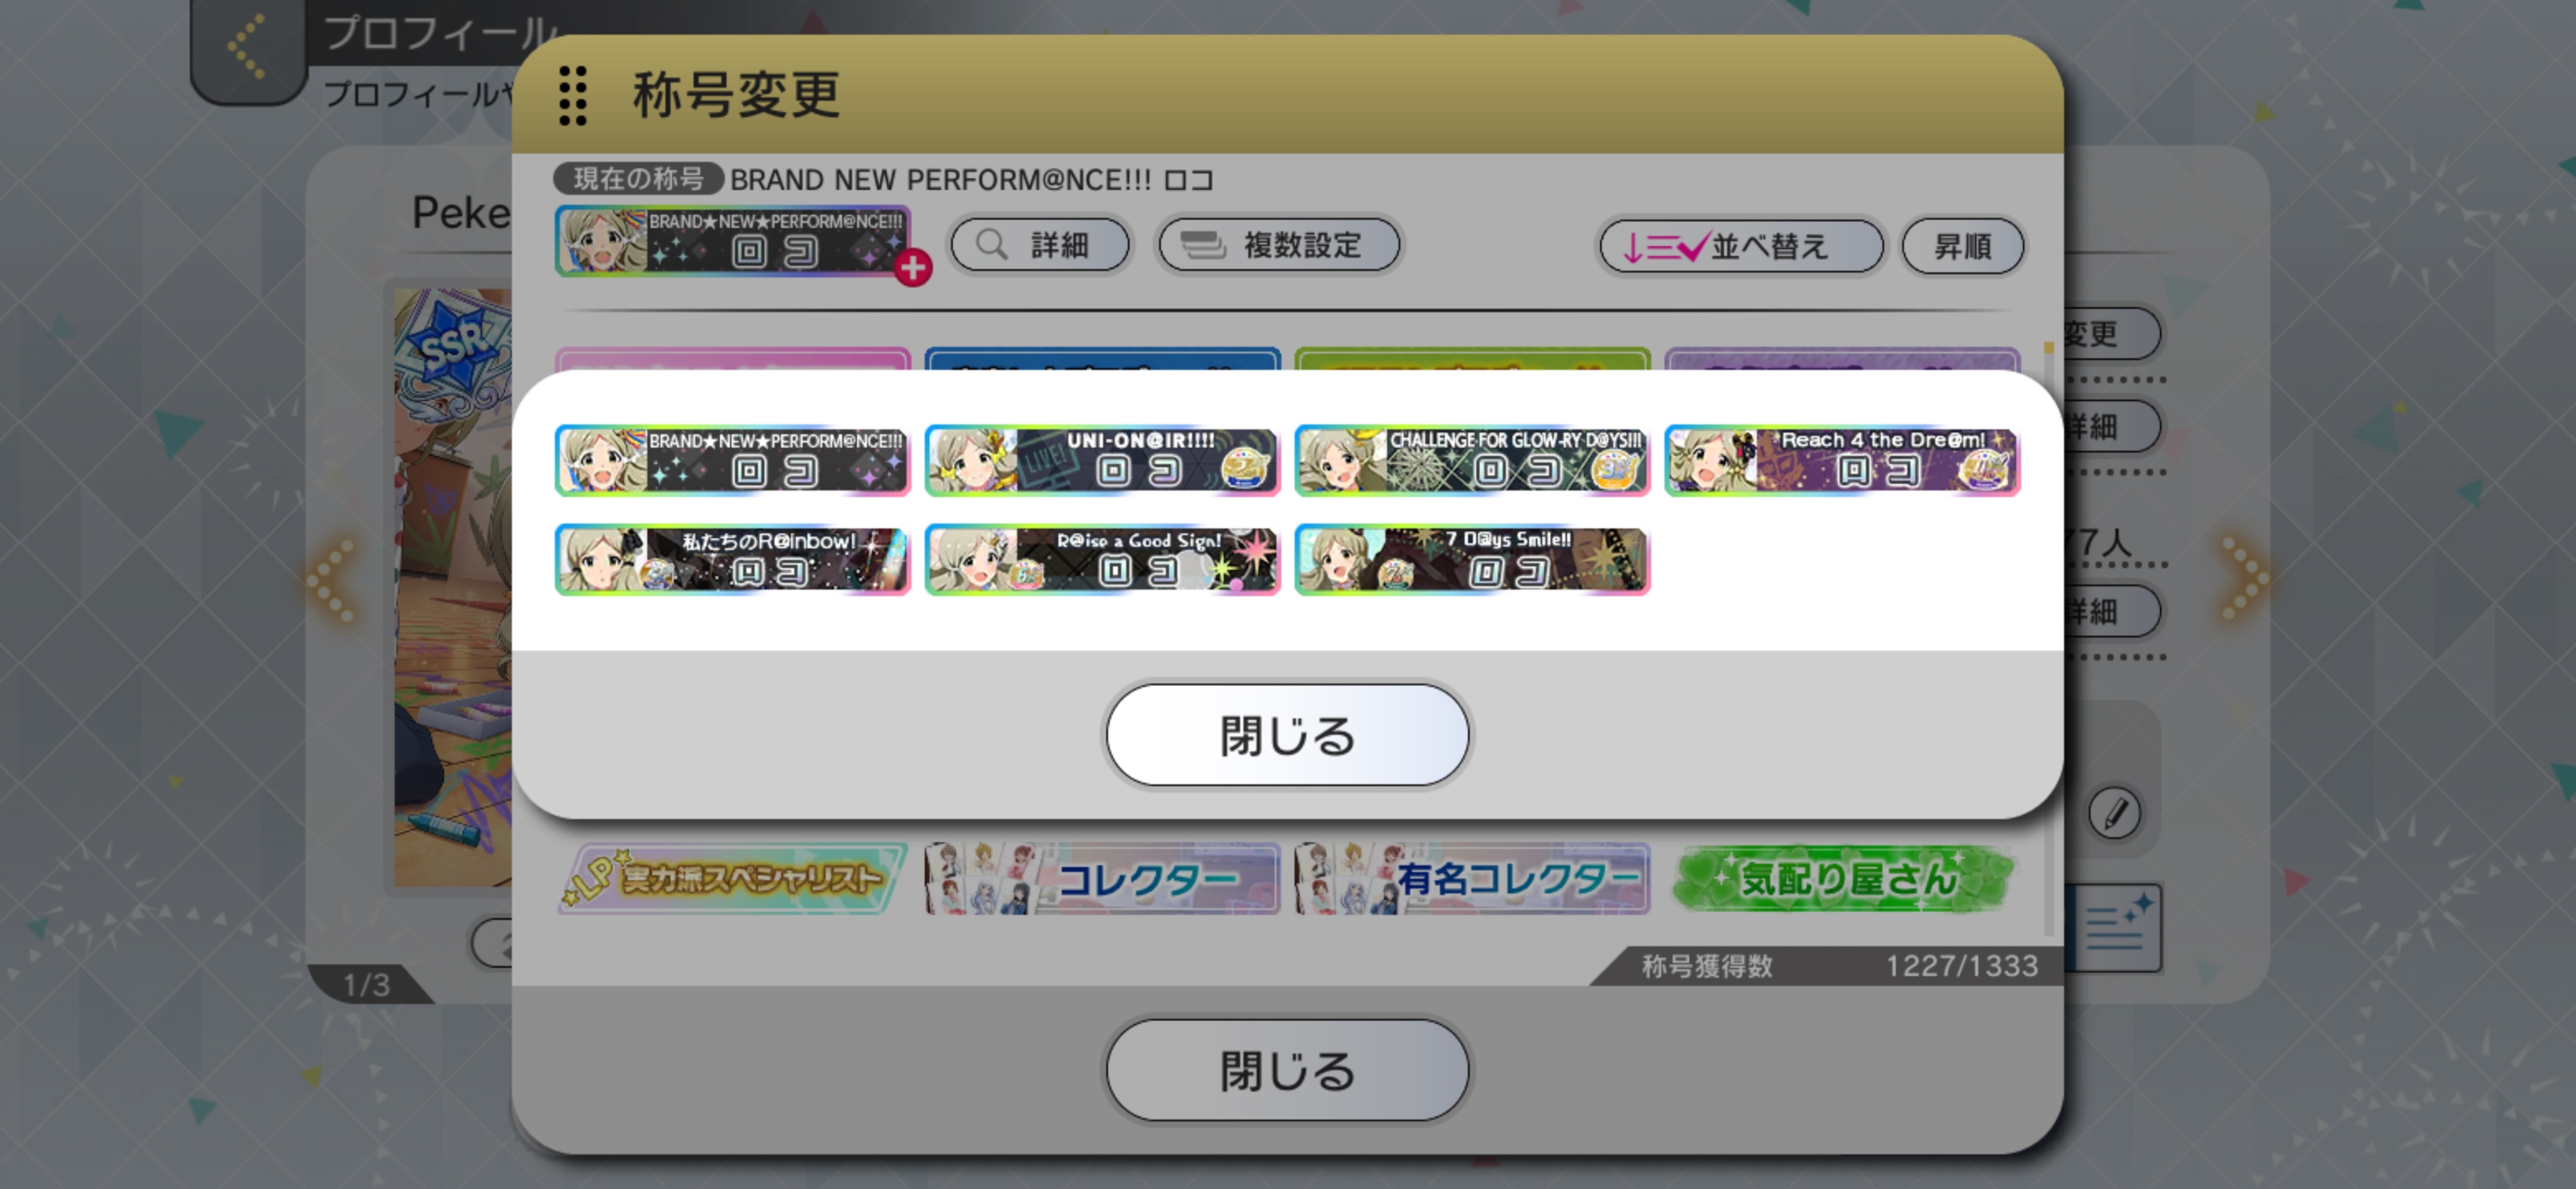The width and height of the screenshot is (2576, 1189).
Task: Click the red plus icon on current title
Action: pyautogui.click(x=912, y=267)
